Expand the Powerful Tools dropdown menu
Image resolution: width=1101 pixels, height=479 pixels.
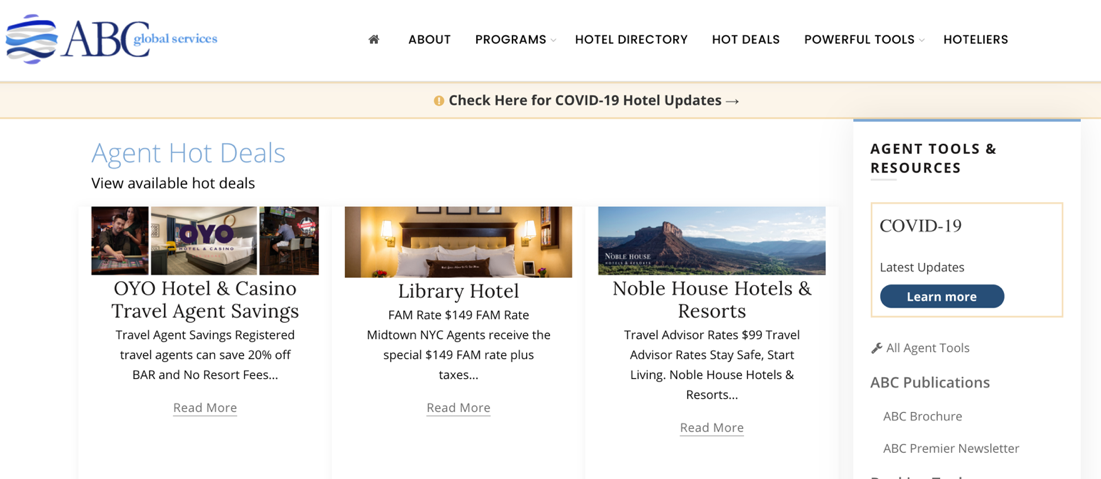(864, 40)
